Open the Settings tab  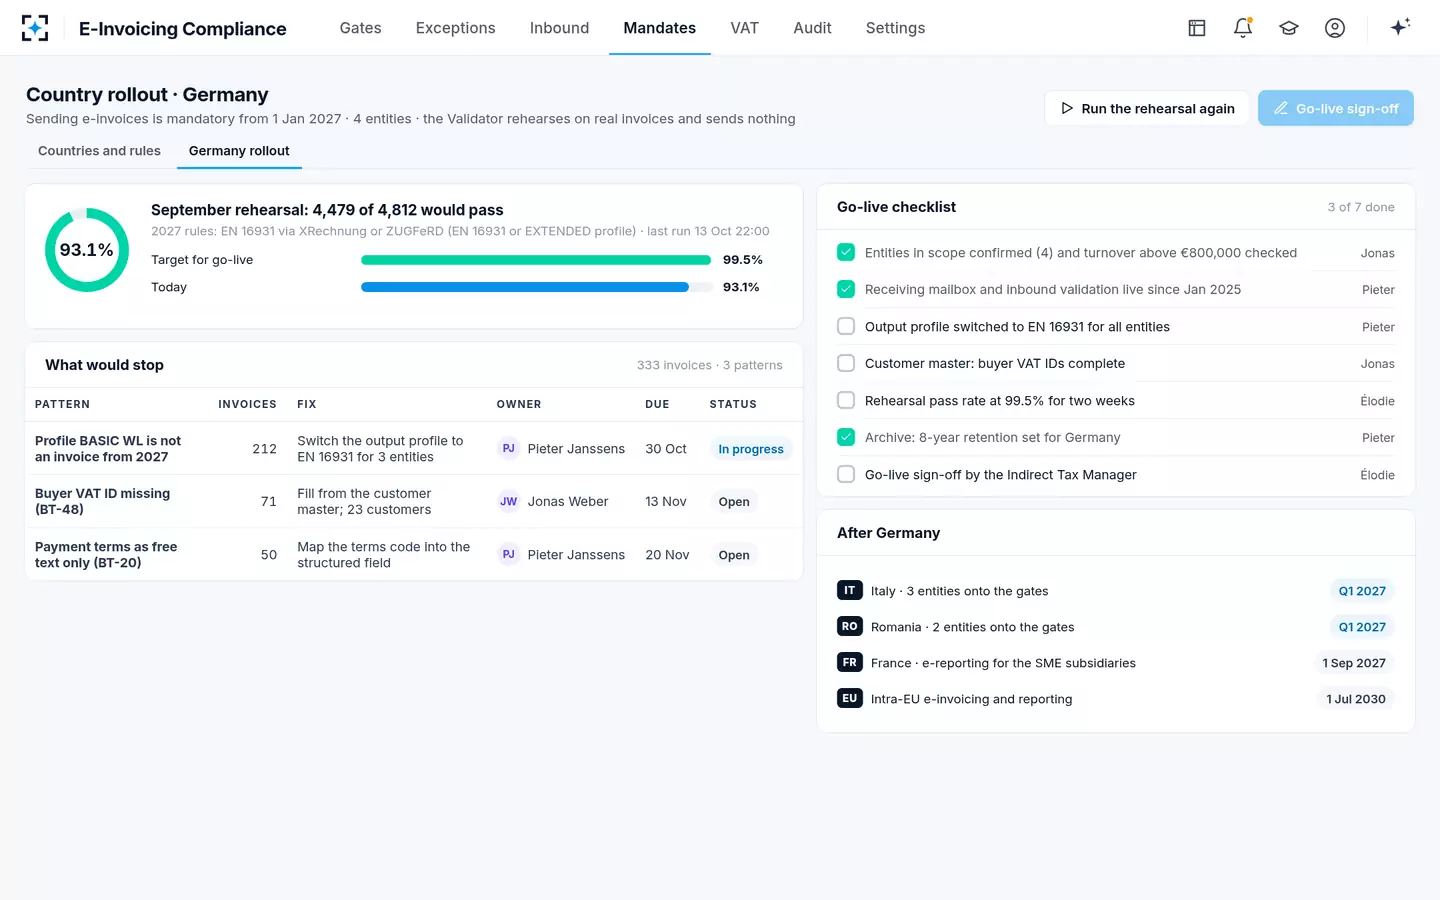(x=896, y=28)
